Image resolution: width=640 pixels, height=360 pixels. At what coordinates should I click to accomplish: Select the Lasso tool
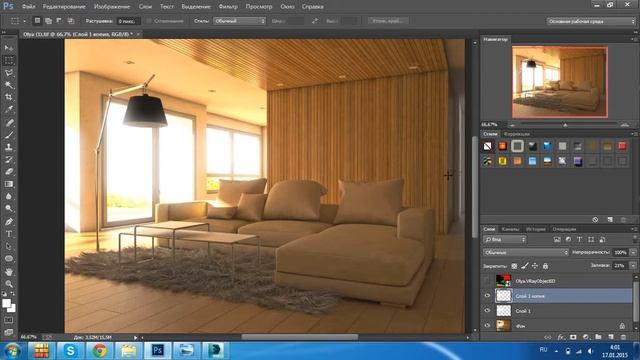[x=9, y=73]
